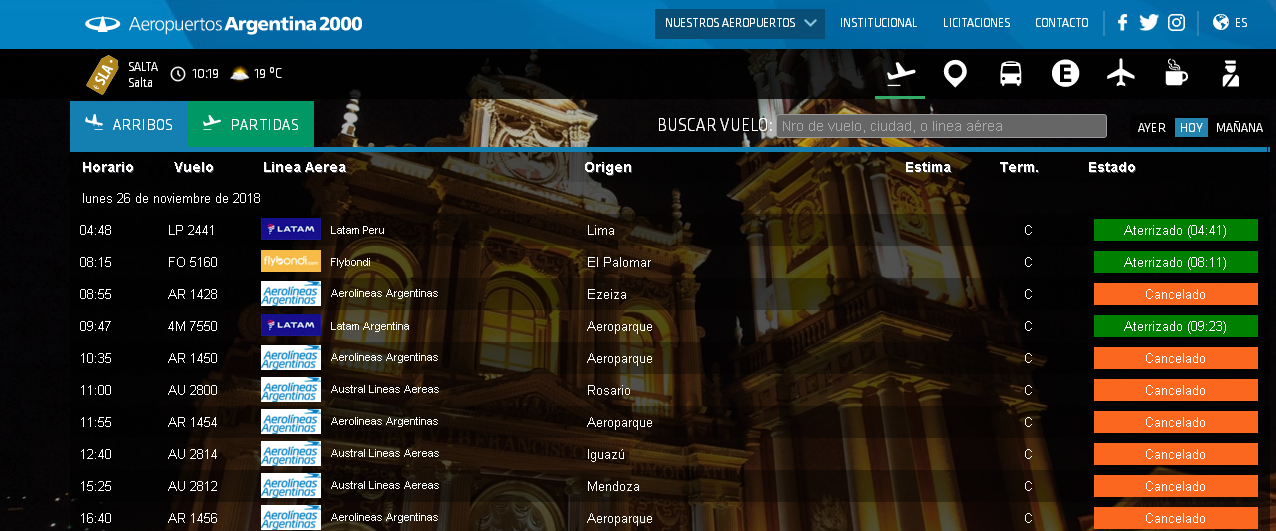Select AYER day filter
The height and width of the screenshot is (531, 1276).
(x=1151, y=128)
